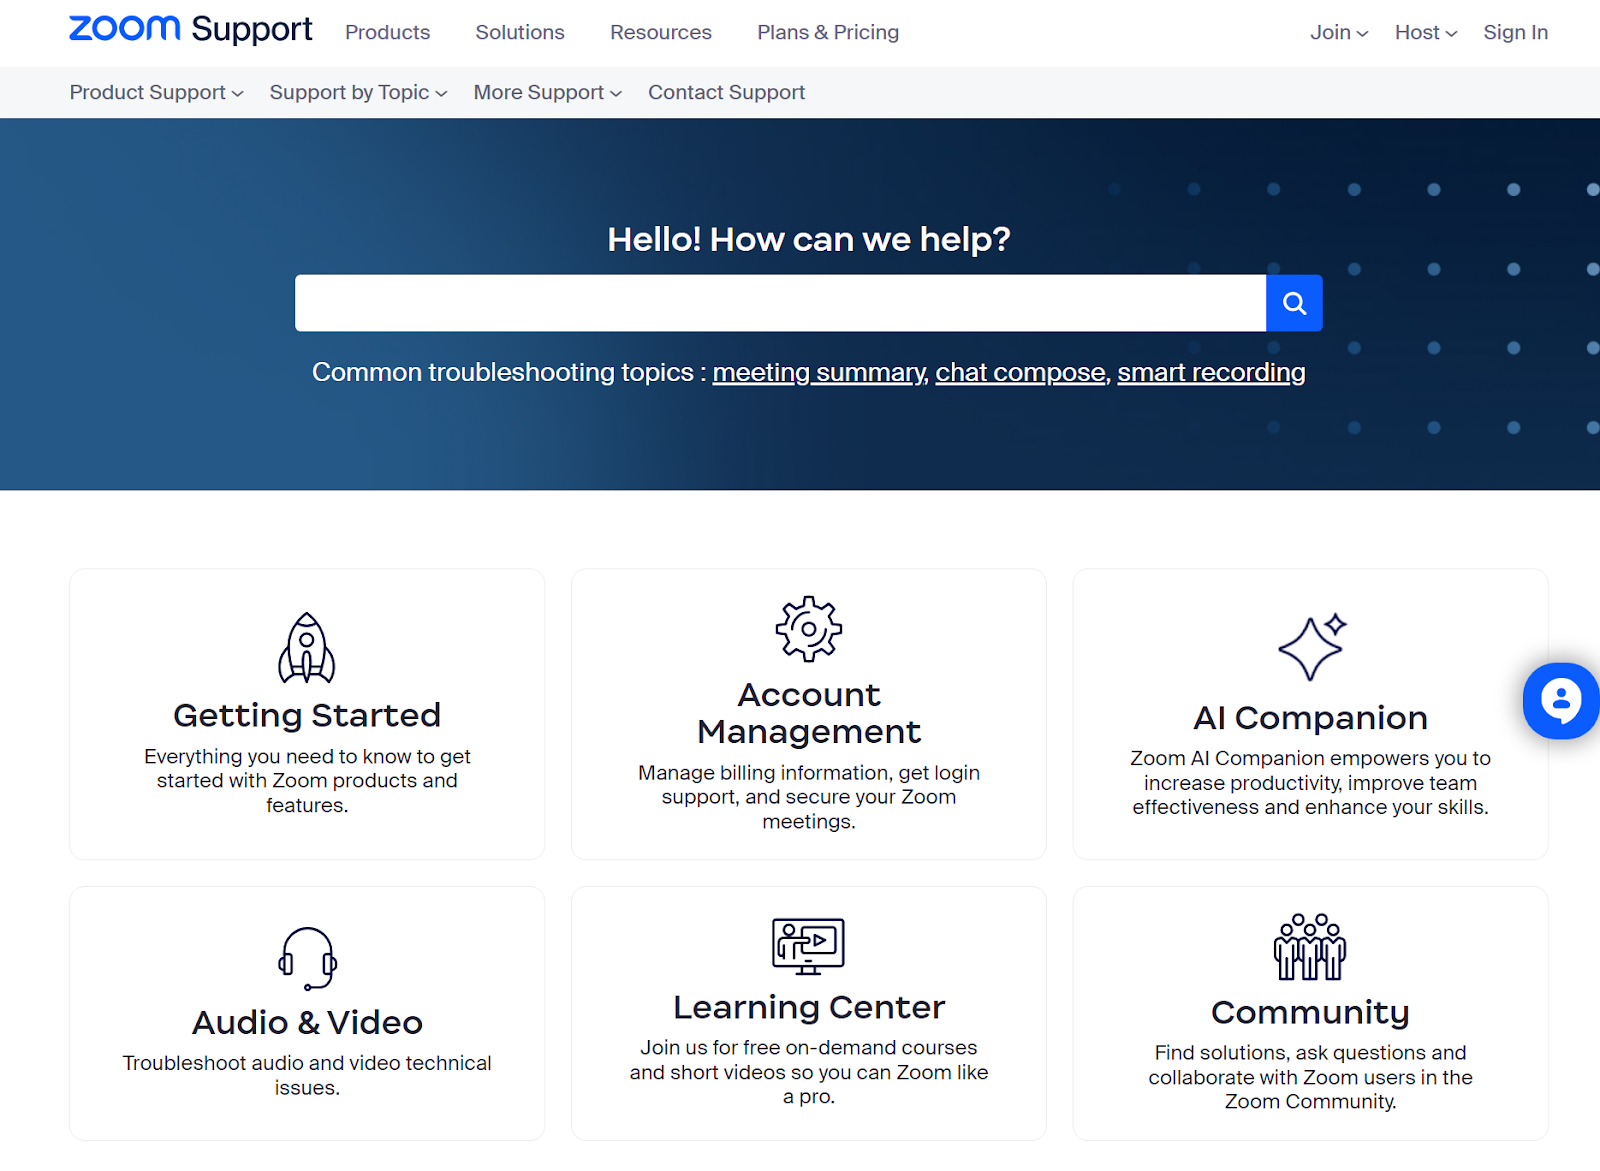Open the Community heading
1600x1171 pixels.
1310,1012
